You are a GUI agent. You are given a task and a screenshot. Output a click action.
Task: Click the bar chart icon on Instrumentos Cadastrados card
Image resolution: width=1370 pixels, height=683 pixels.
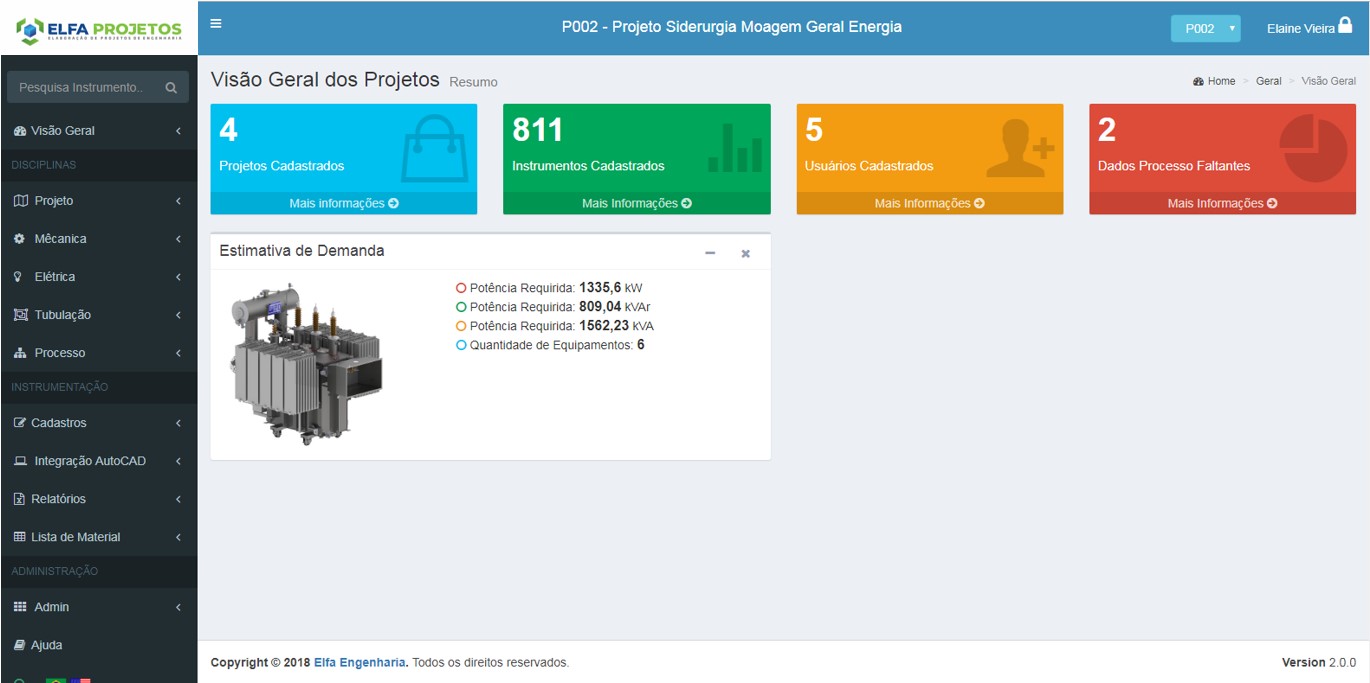point(734,148)
